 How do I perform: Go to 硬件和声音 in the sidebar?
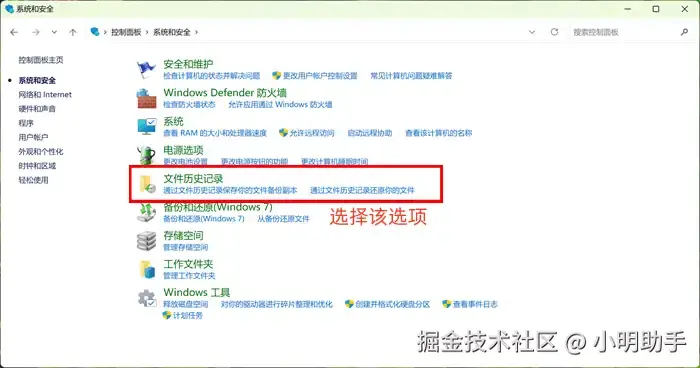[37, 109]
